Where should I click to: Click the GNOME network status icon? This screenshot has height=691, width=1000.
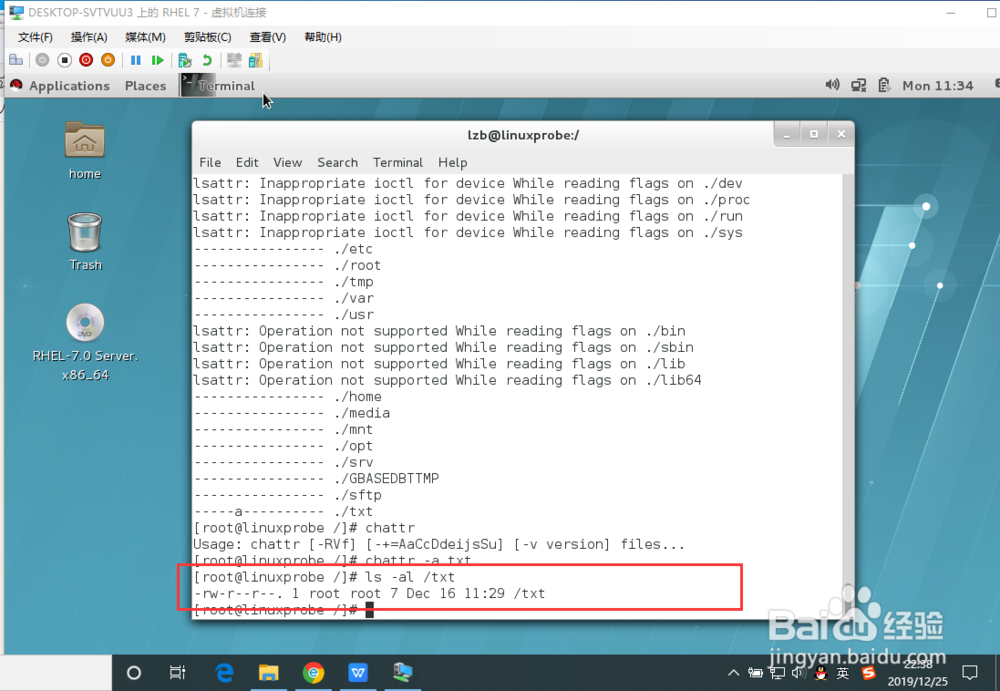coord(858,85)
